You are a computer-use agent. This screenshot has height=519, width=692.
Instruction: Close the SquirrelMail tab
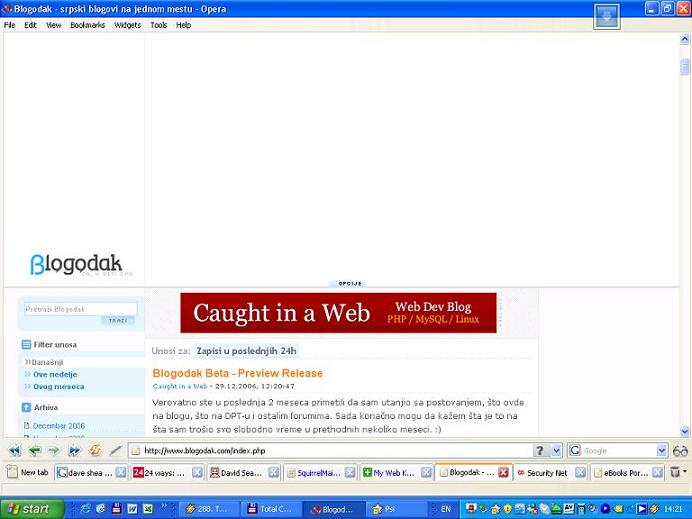(350, 473)
